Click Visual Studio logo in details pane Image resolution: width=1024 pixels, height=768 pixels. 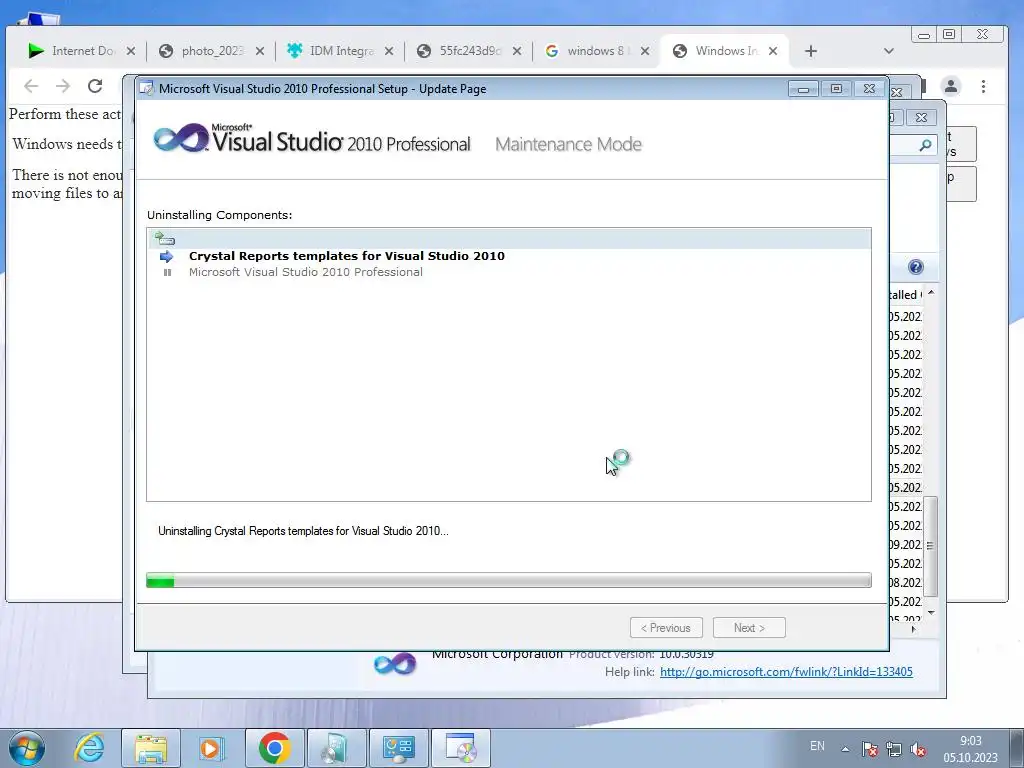click(395, 665)
